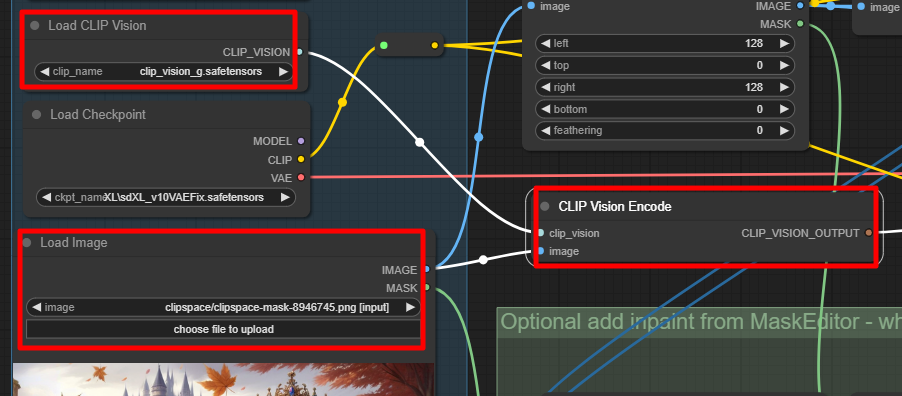
Task: Increase the left padding value
Action: coord(784,43)
